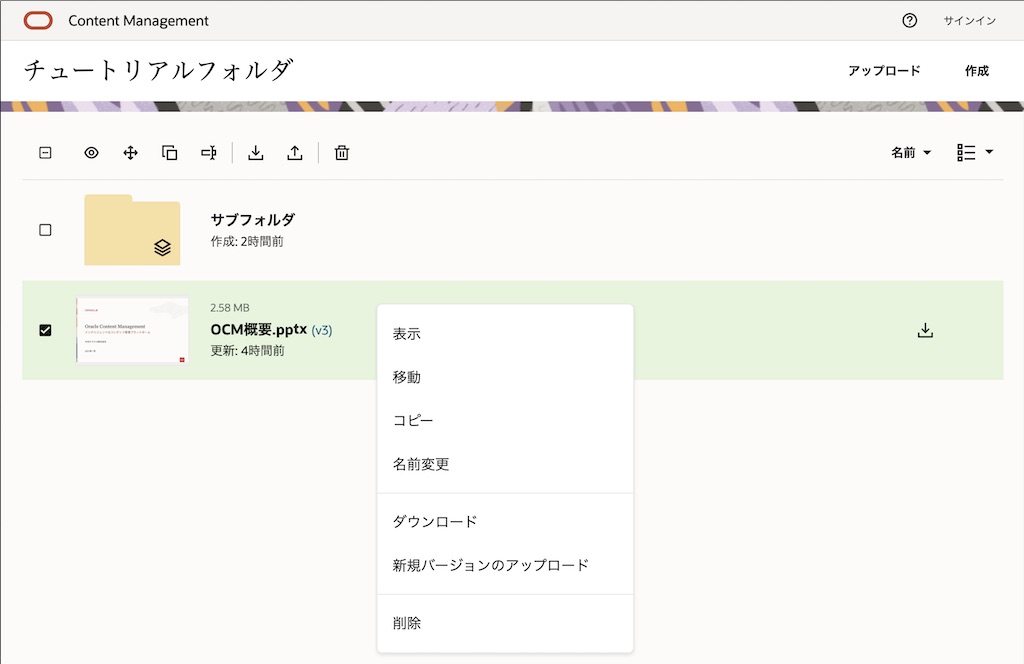Check the サブフォルダ selection checkbox
This screenshot has height=664, width=1024.
click(x=44, y=229)
